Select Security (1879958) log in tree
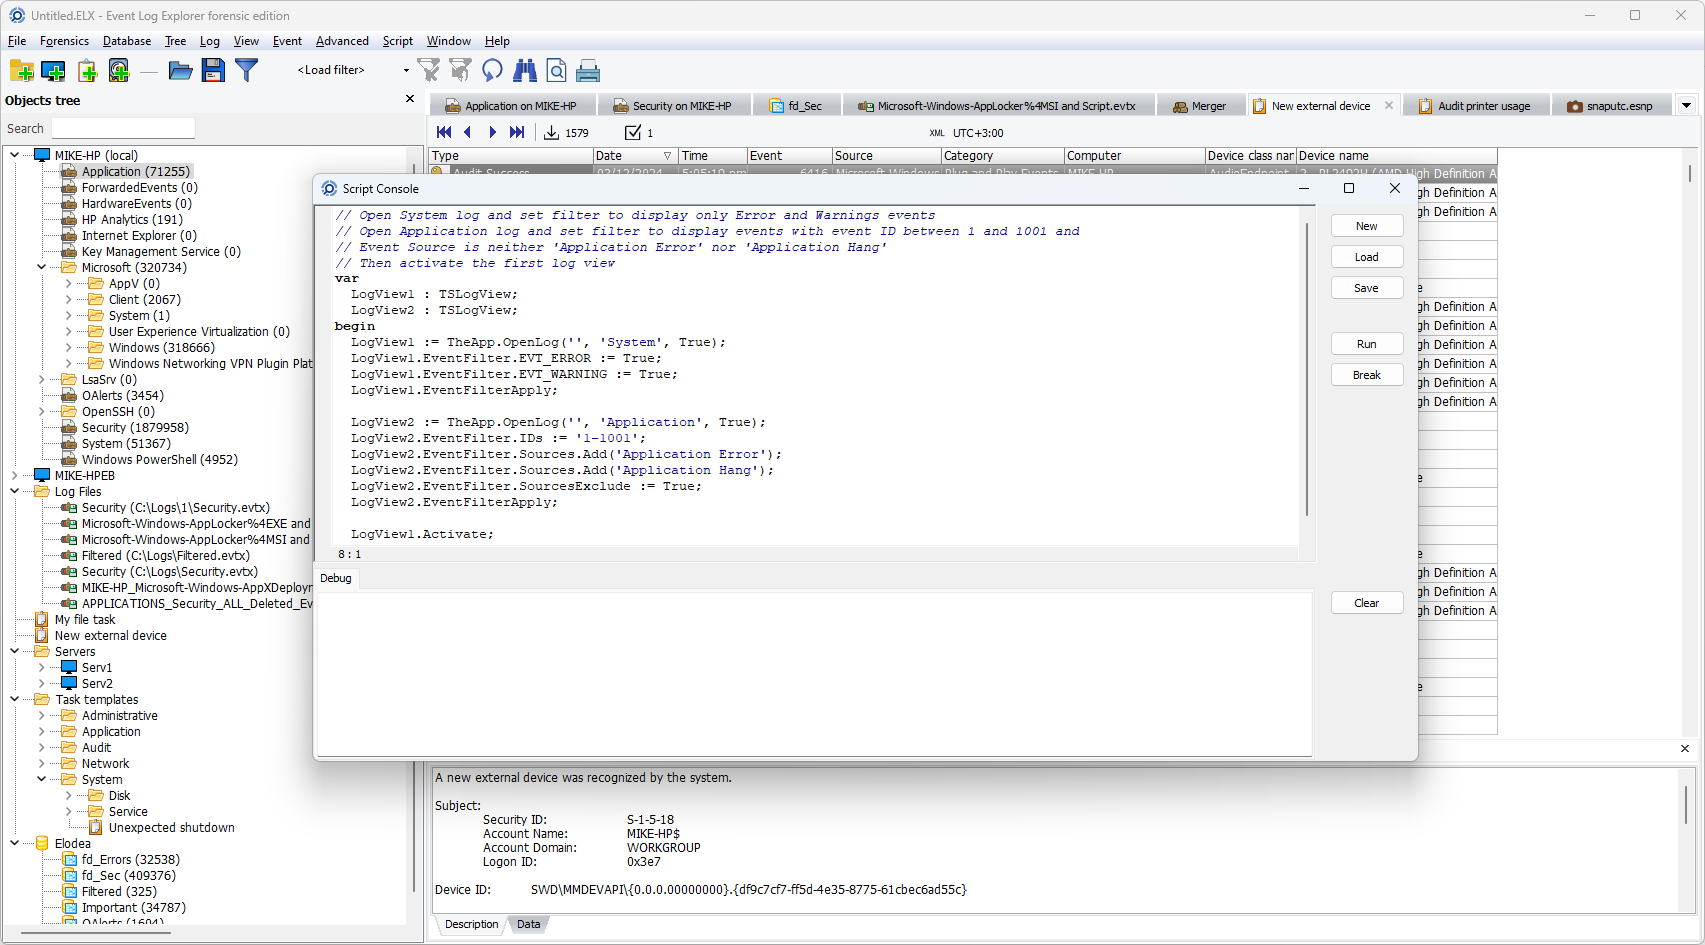 tap(134, 427)
